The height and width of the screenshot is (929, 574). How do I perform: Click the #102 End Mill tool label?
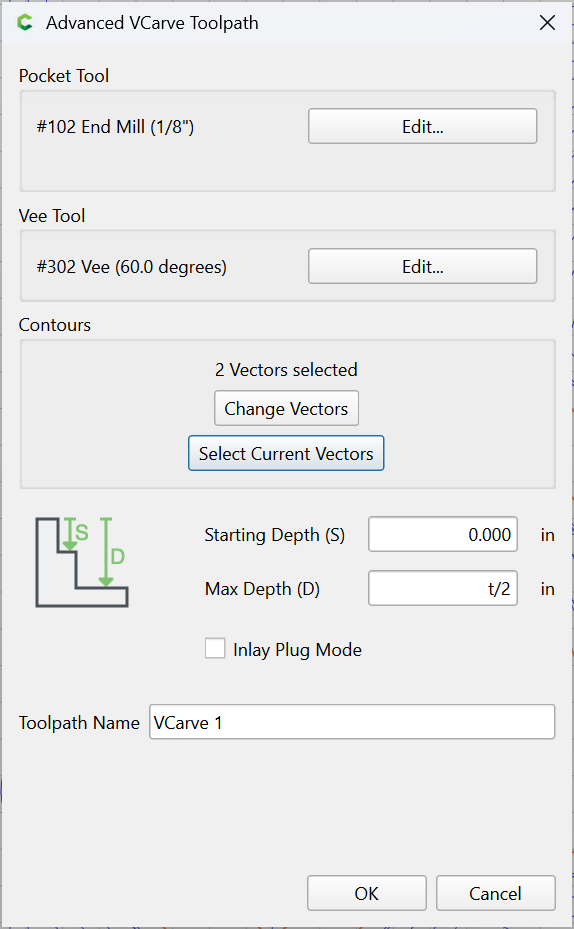(116, 127)
